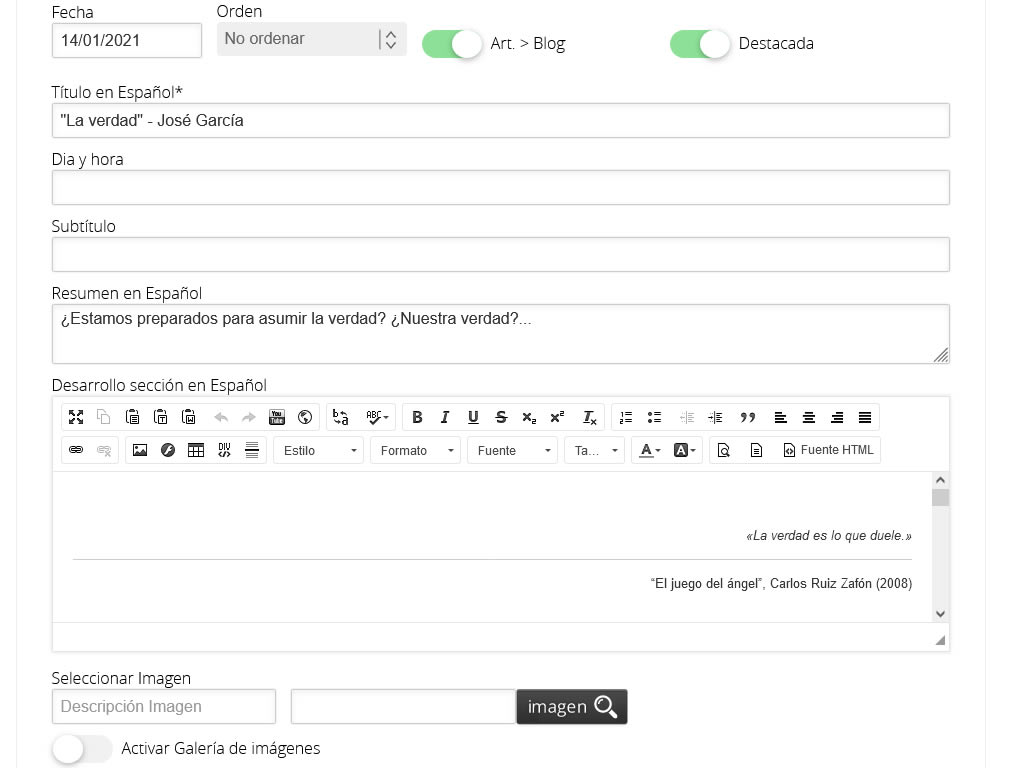Maximize the editor with the fullscreen icon
The image size is (1024, 768).
pos(76,418)
